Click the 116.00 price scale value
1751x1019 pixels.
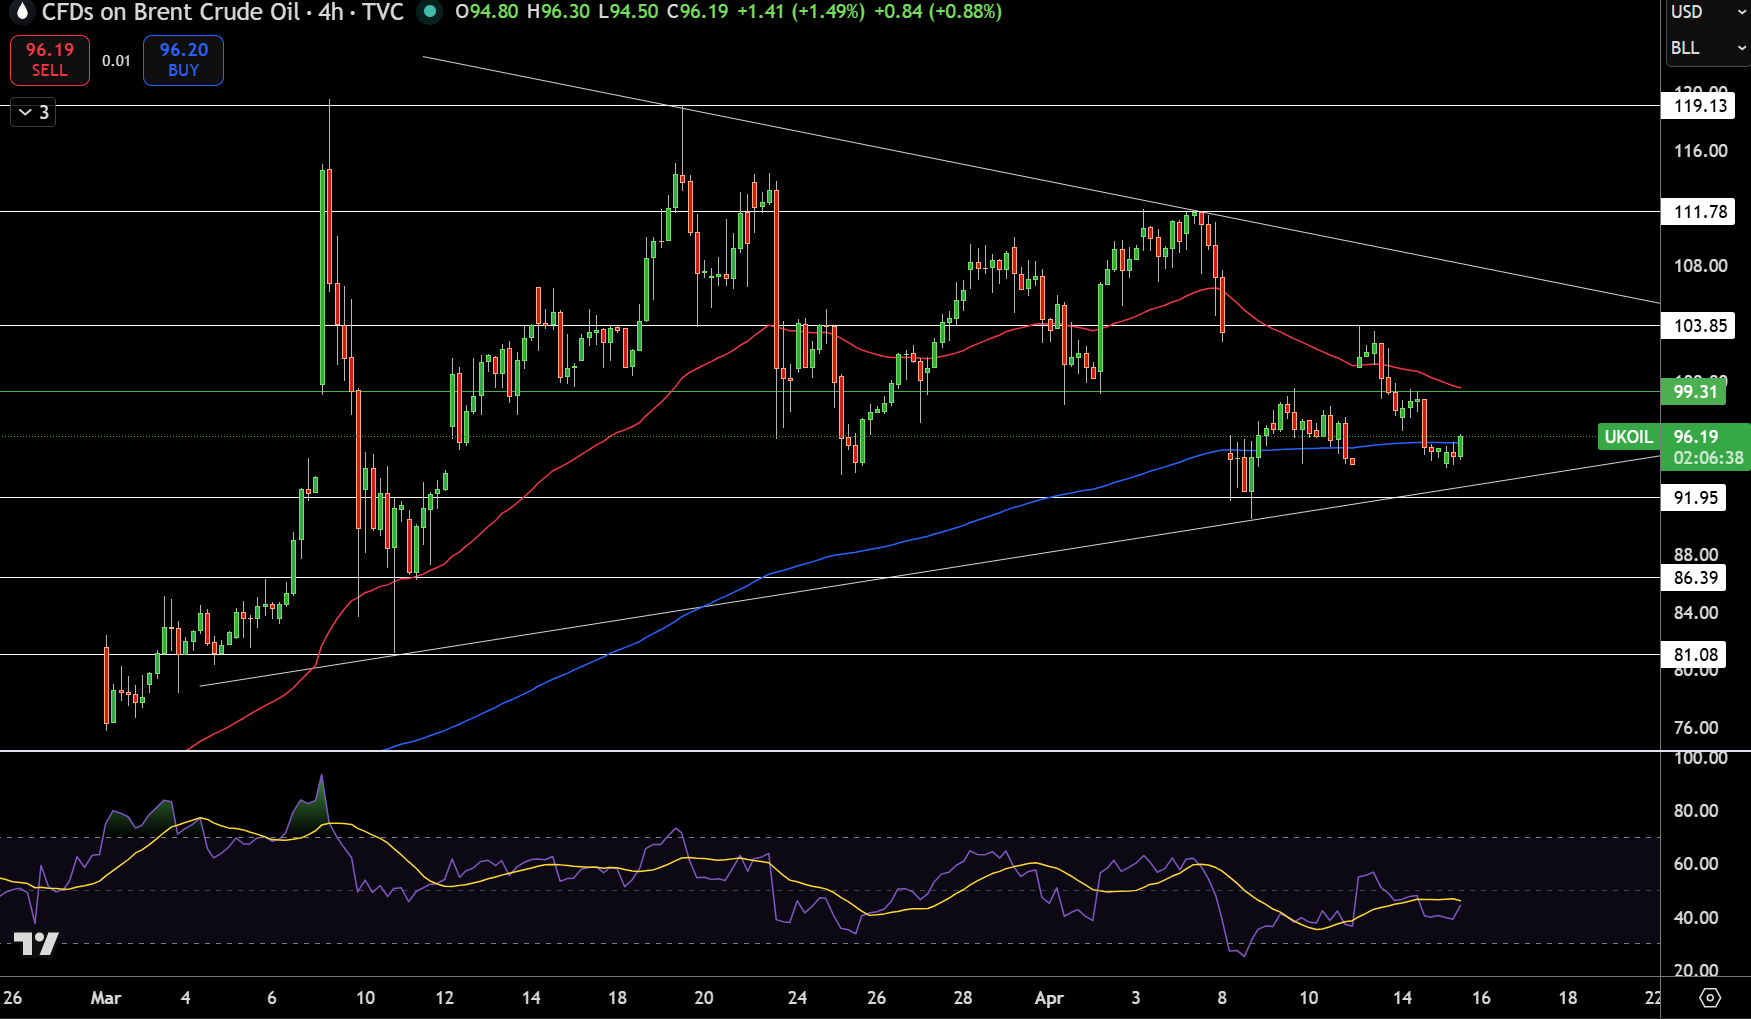tap(1700, 151)
